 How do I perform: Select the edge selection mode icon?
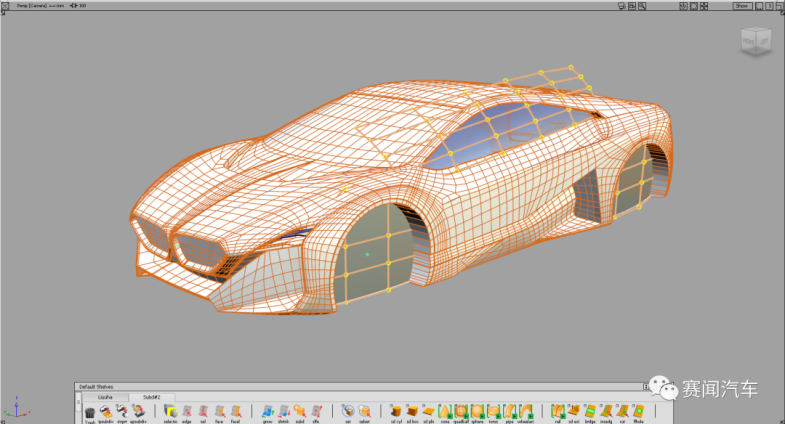(x=187, y=412)
